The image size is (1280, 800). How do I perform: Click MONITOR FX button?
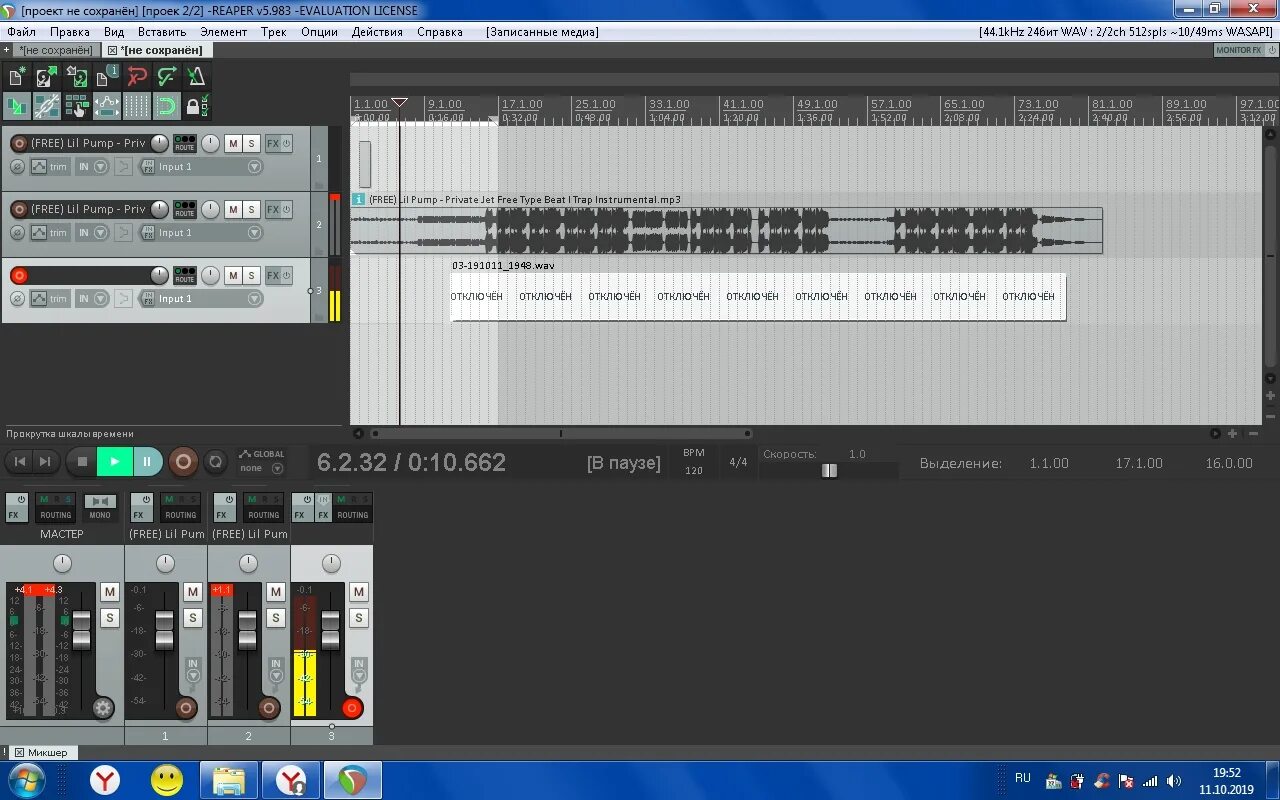1241,50
